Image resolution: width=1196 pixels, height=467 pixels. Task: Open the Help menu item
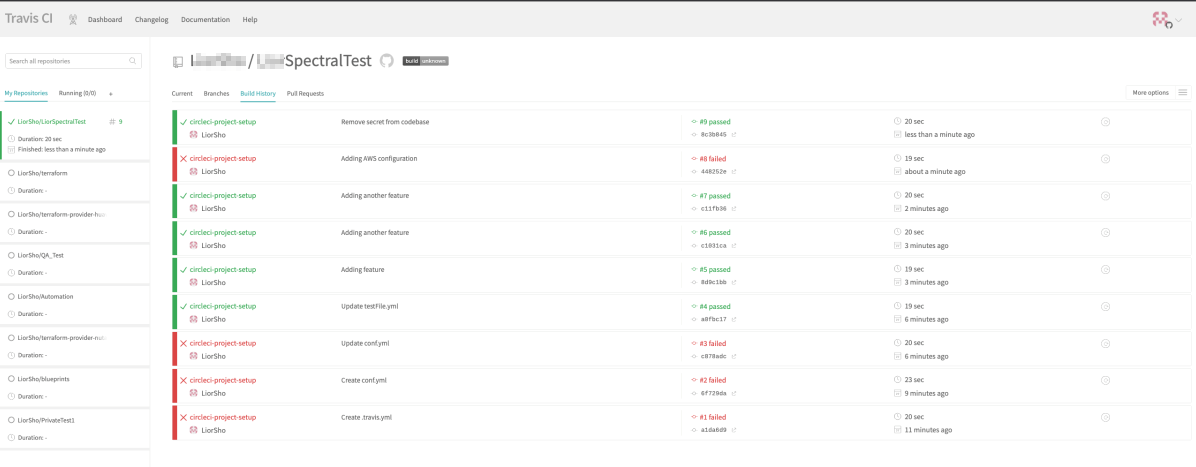249,19
